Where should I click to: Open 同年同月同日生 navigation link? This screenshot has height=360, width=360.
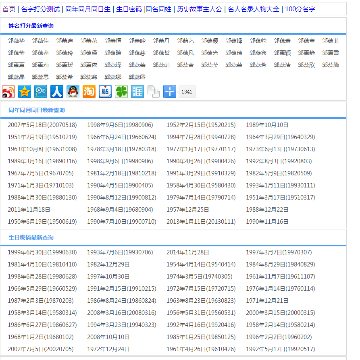click(x=88, y=9)
